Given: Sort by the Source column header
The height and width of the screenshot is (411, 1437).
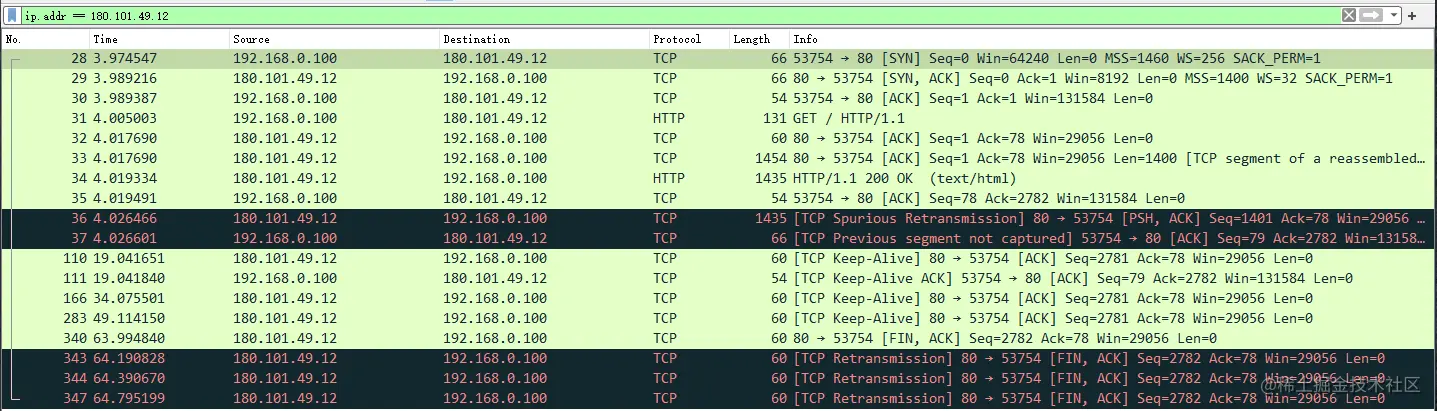Looking at the screenshot, I should pos(251,39).
